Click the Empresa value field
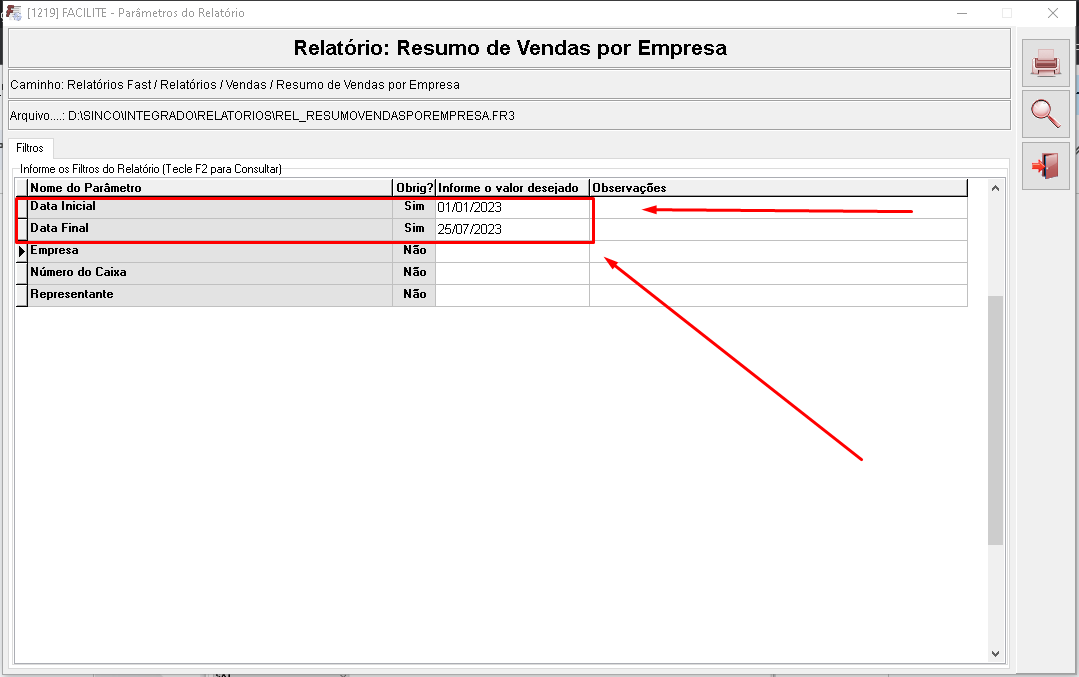1079x677 pixels. point(512,251)
